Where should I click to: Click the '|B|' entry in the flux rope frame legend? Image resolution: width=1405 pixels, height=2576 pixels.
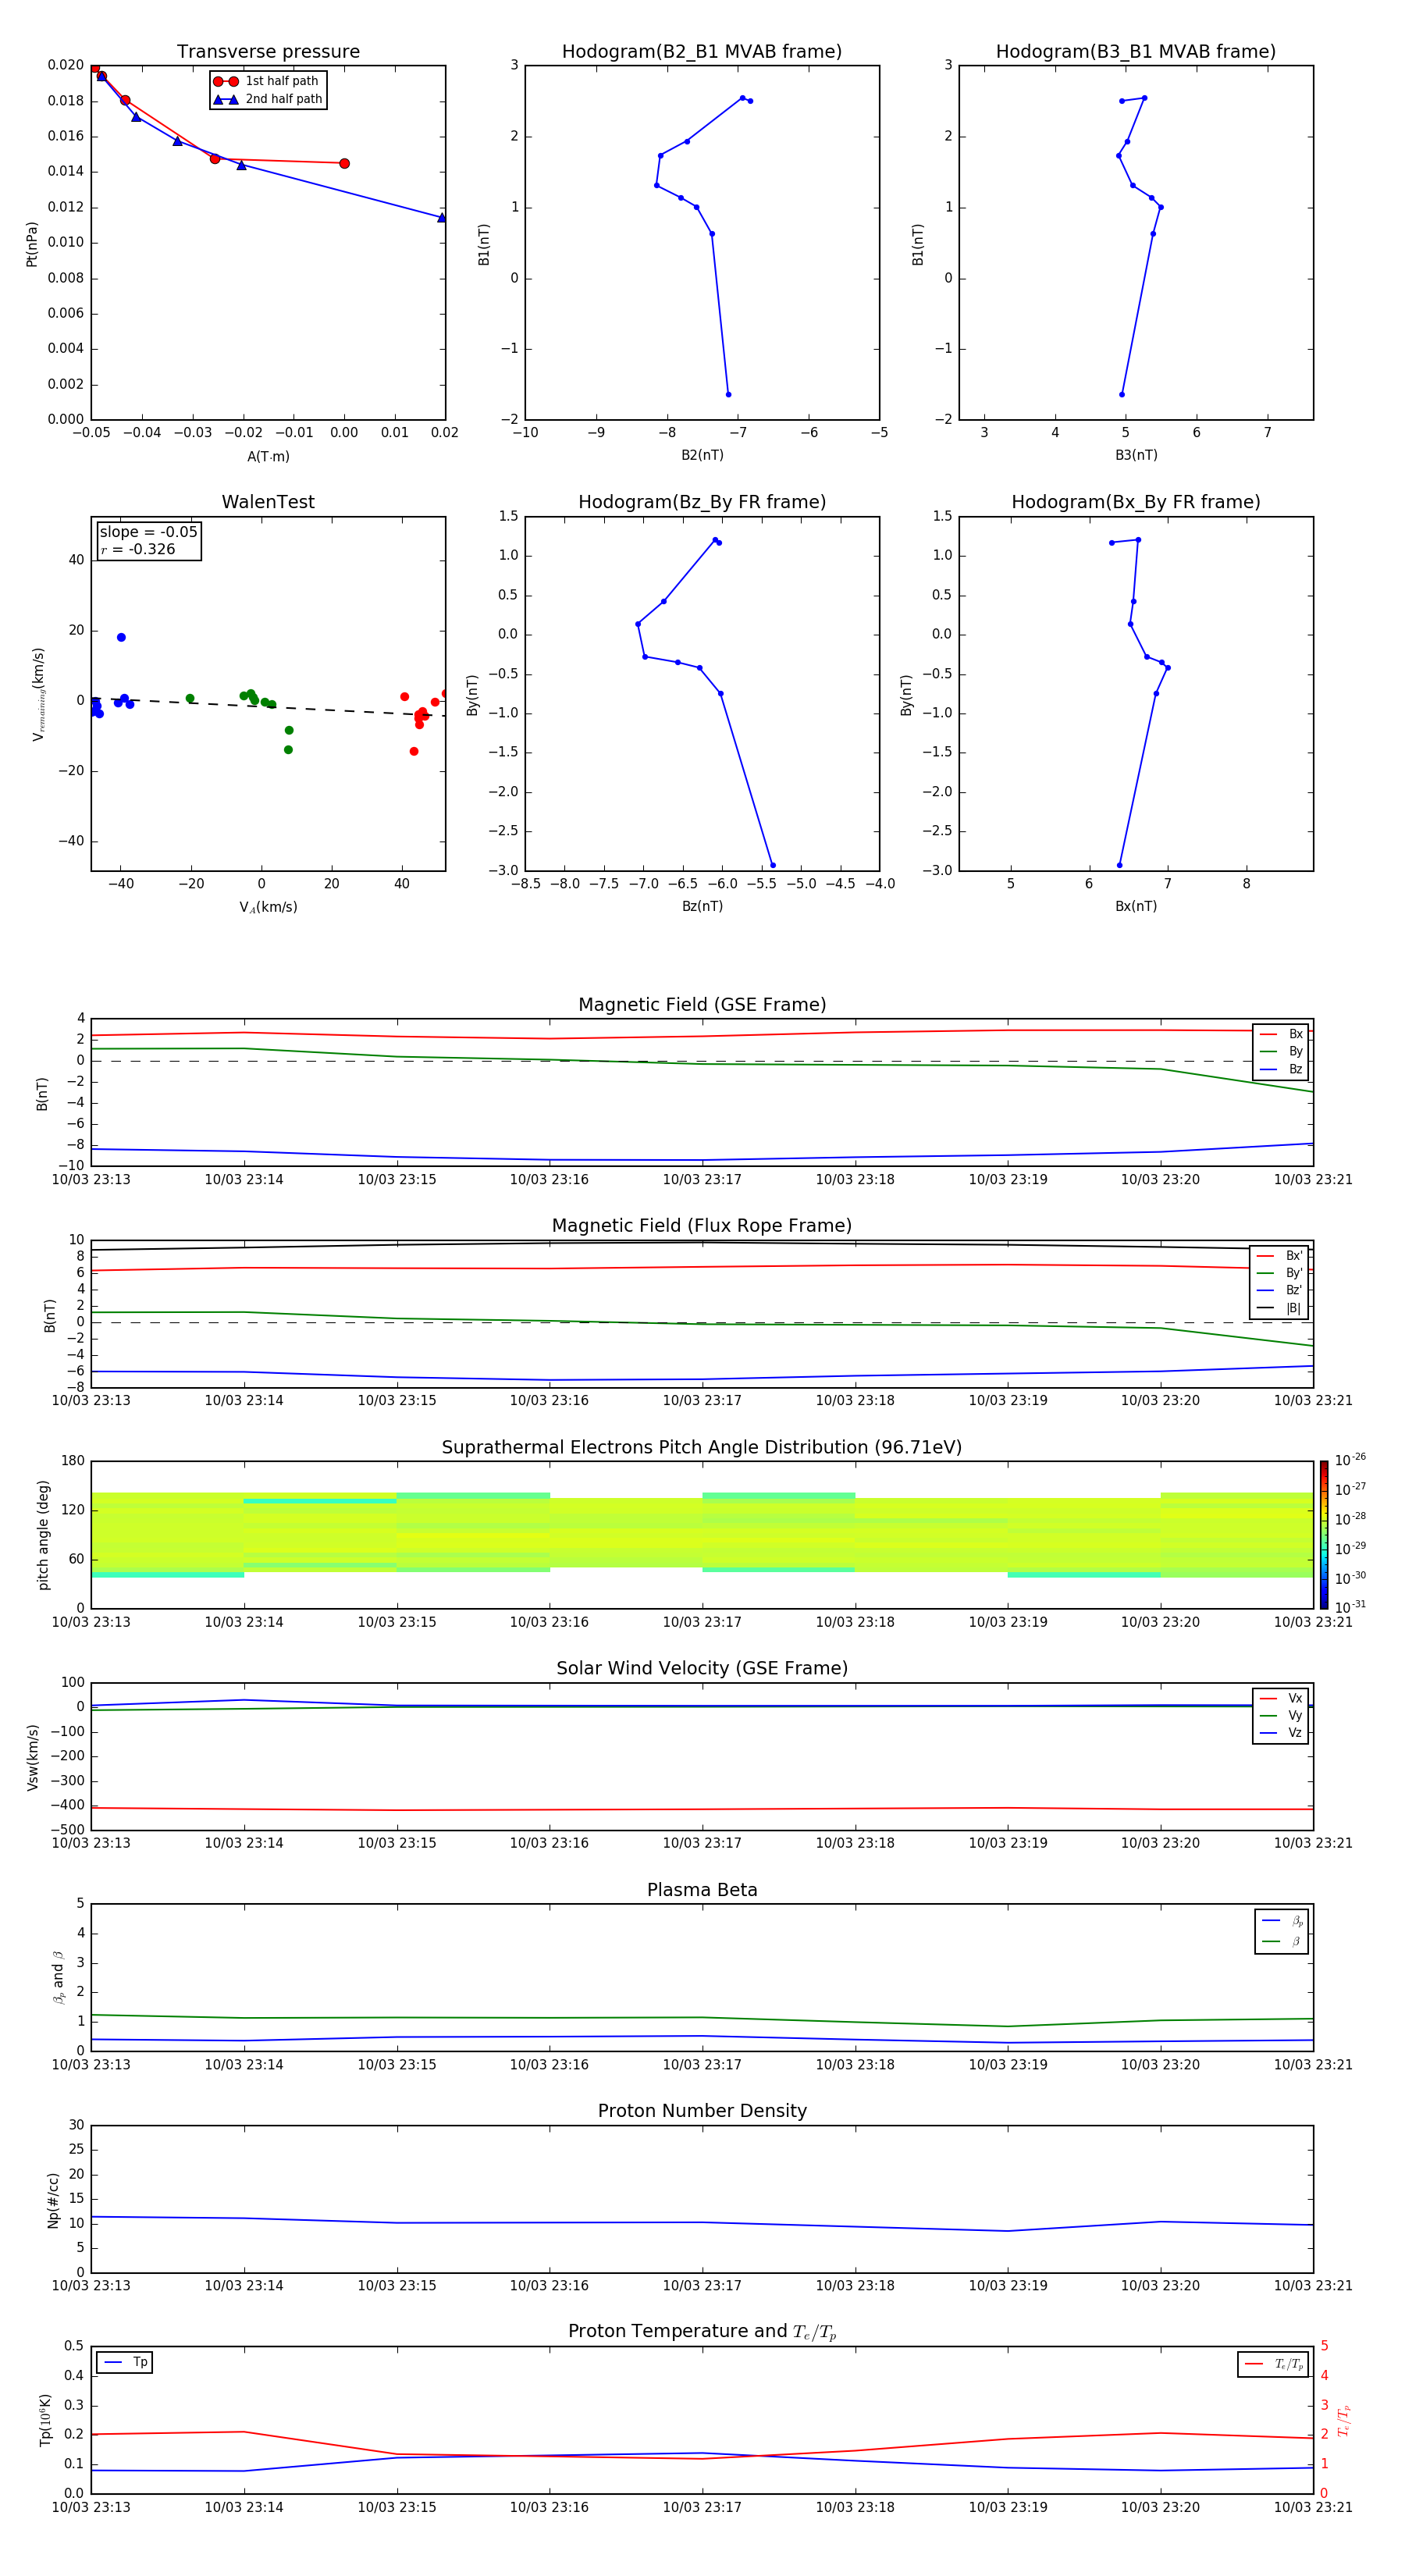(1280, 1308)
